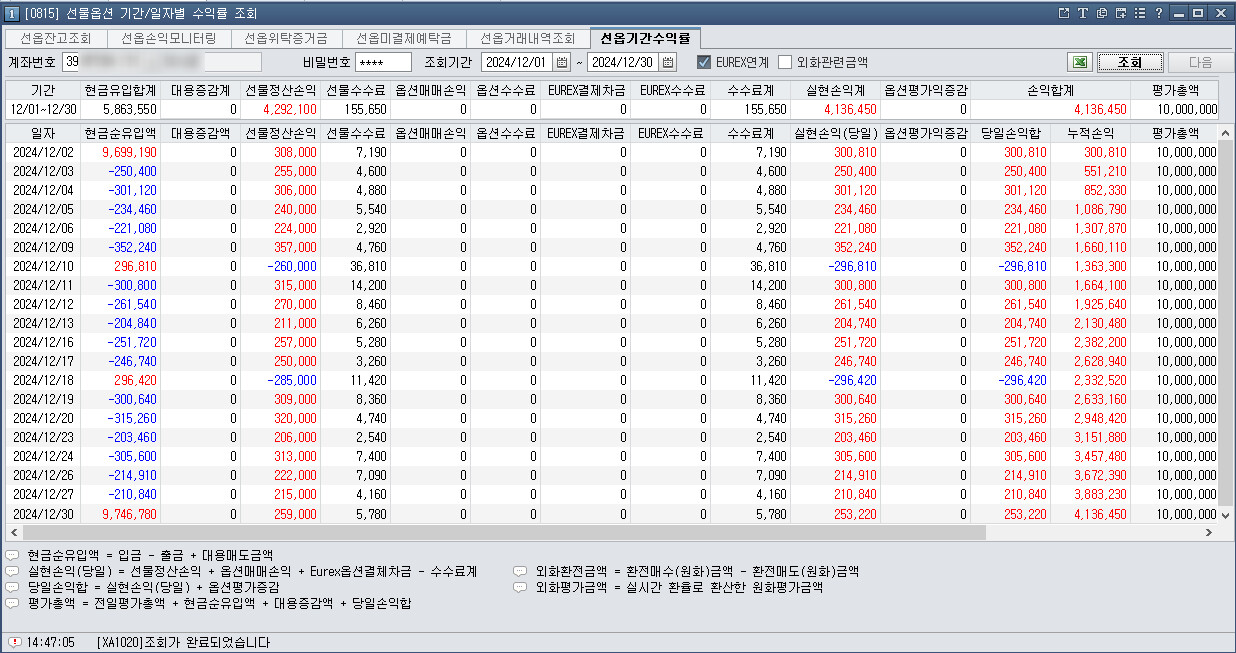Image resolution: width=1236 pixels, height=653 pixels.
Task: Click the note icon beside 현금순유입액 formula
Action: click(x=12, y=554)
